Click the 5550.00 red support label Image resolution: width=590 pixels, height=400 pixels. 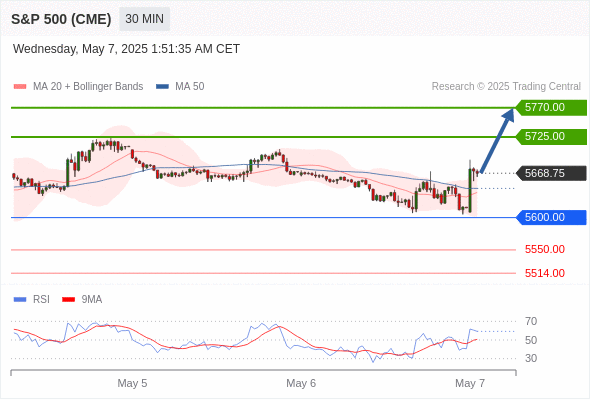pyautogui.click(x=545, y=249)
